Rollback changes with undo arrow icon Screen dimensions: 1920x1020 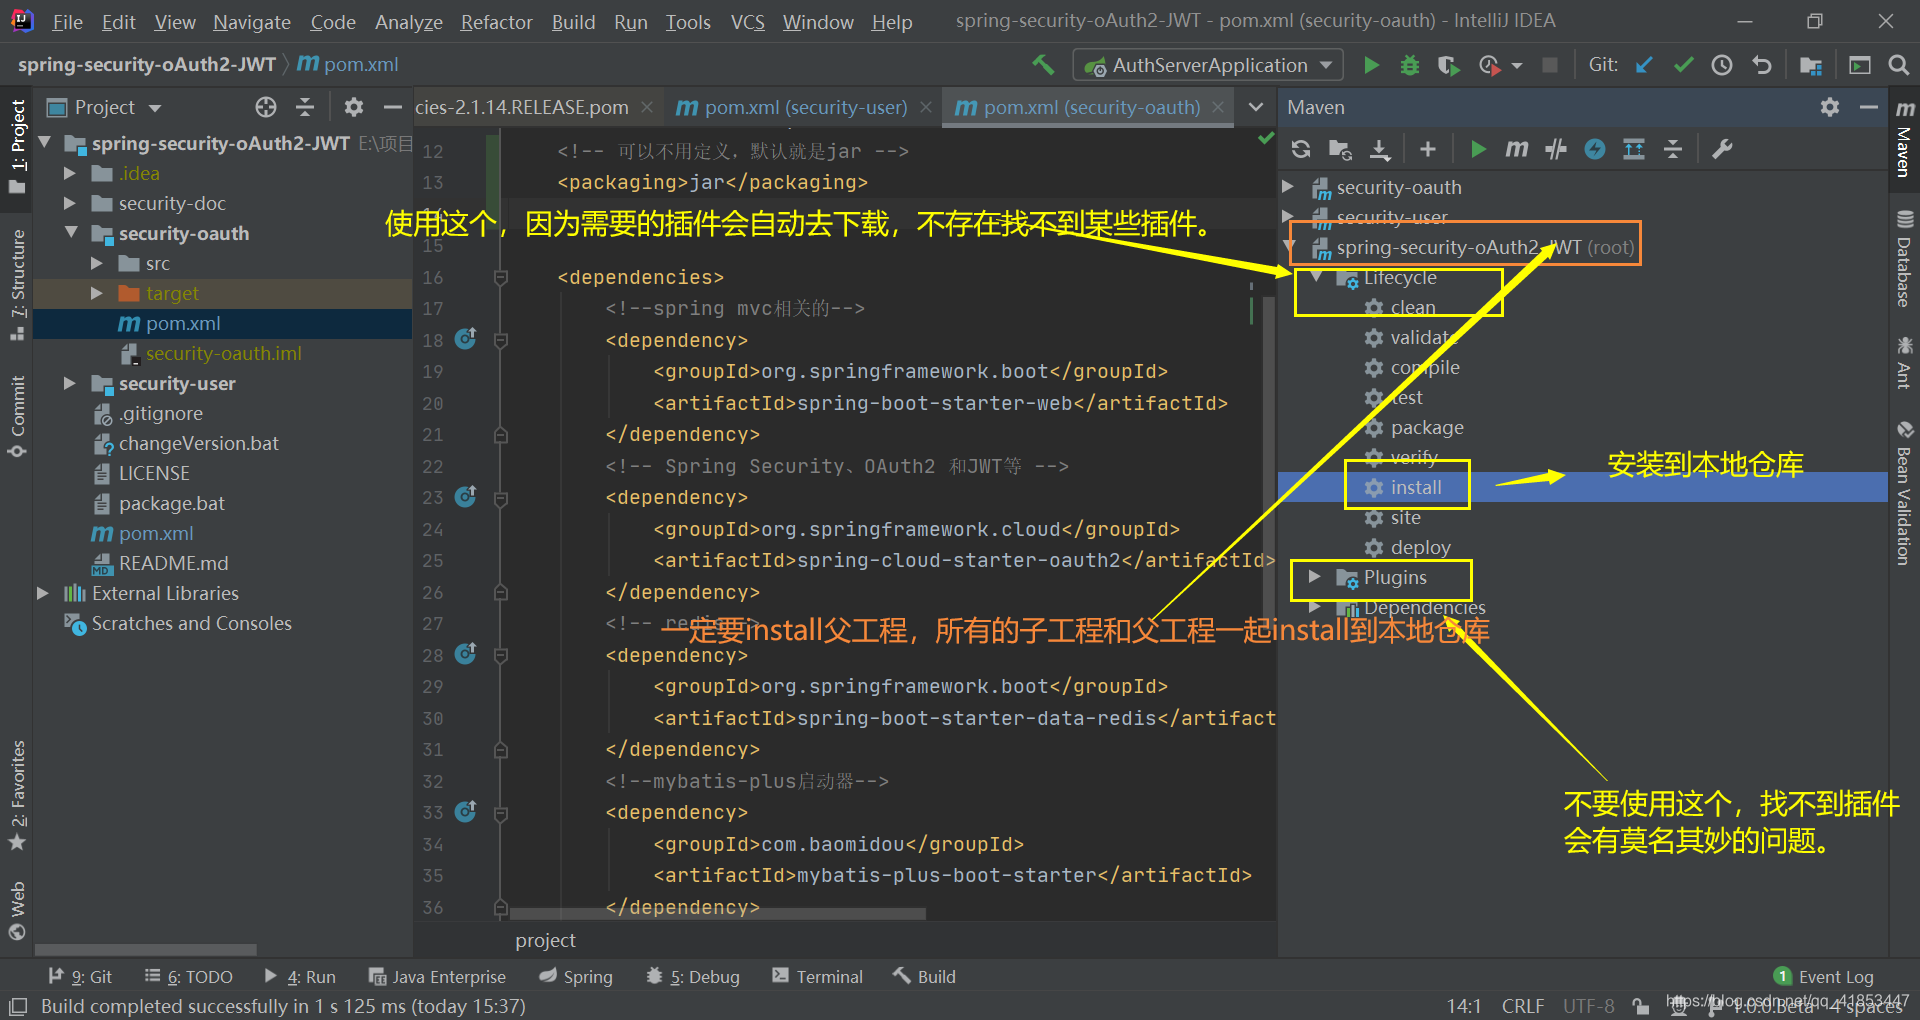(1761, 65)
